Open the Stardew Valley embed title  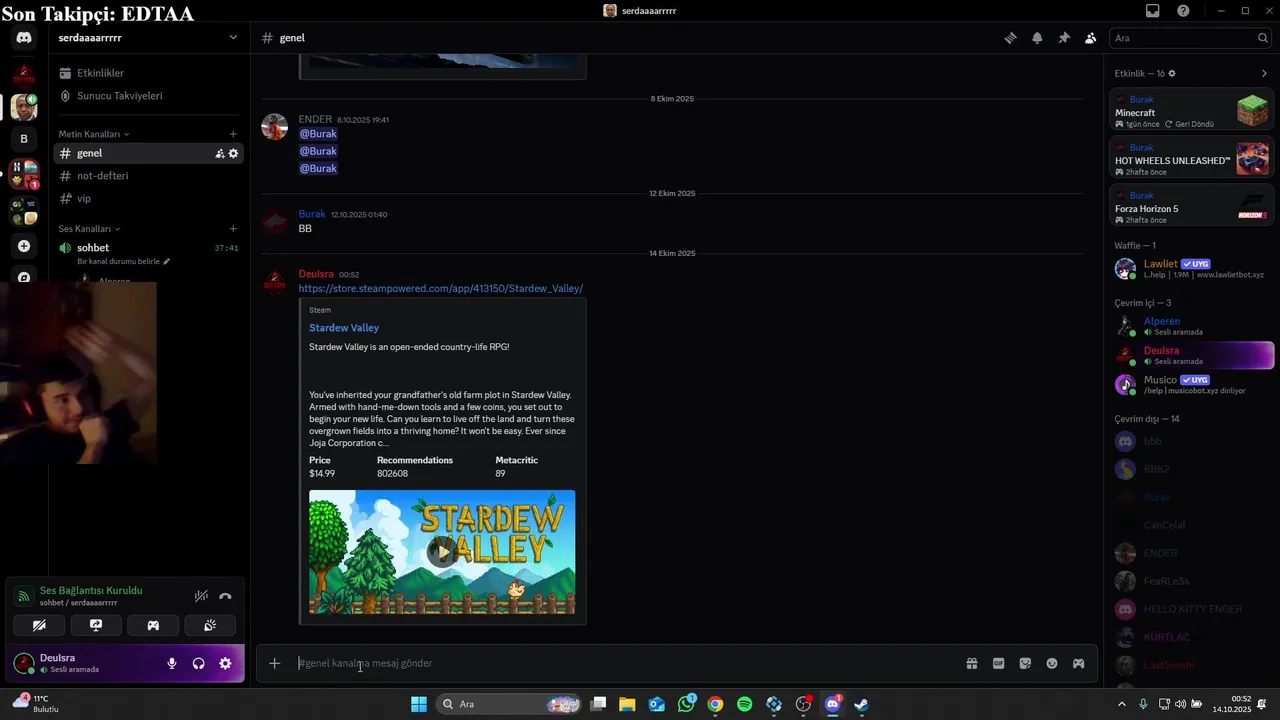[x=344, y=328]
